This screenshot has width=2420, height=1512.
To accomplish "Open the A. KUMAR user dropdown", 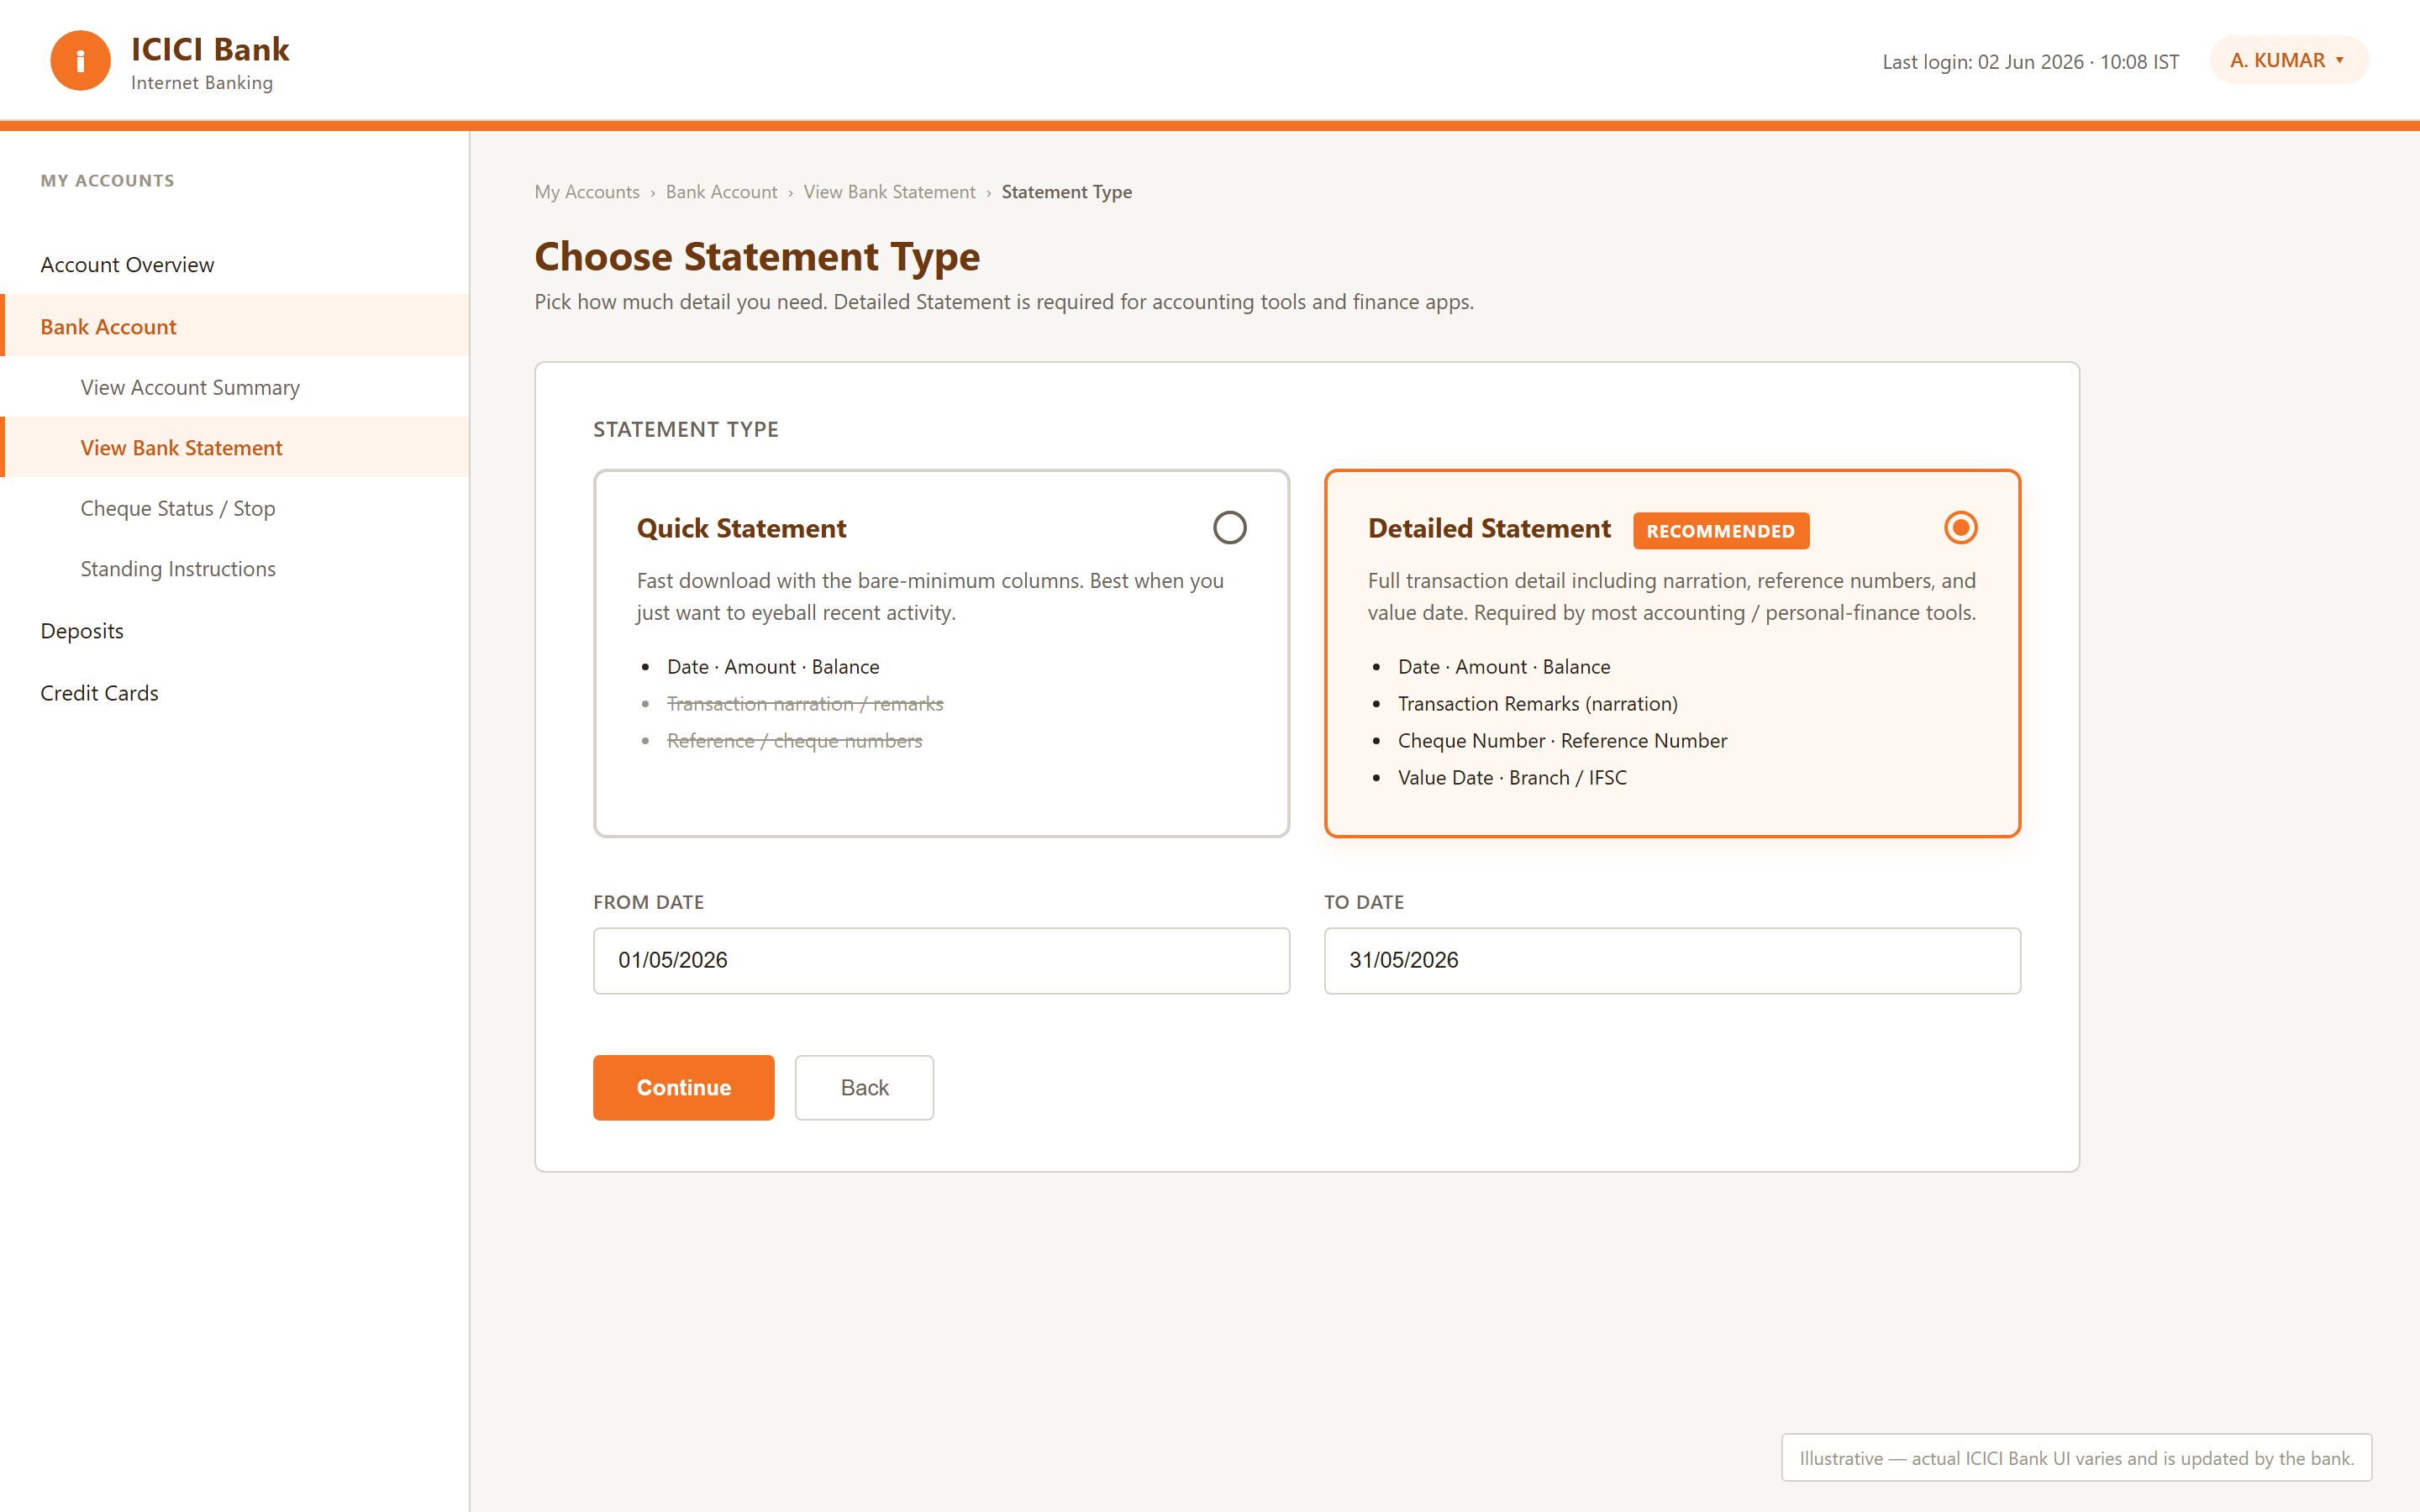I will [2288, 60].
